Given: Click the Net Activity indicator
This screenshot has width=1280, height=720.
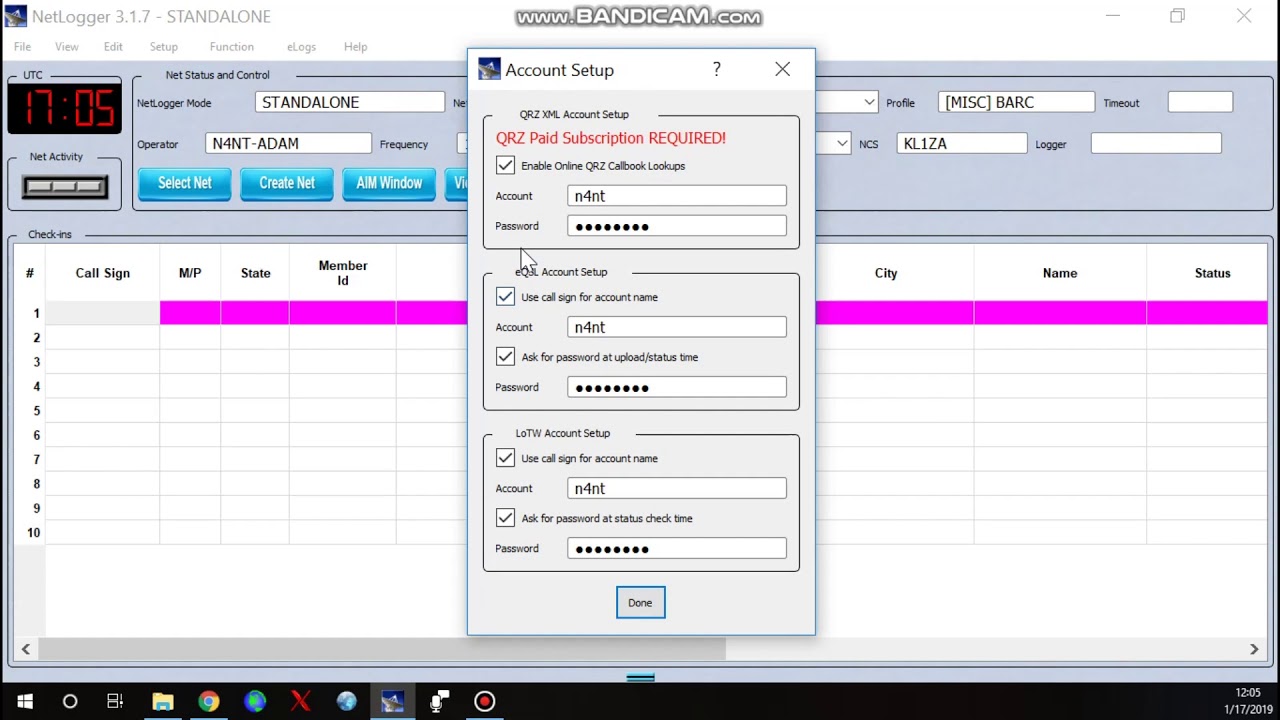Looking at the screenshot, I should click(x=65, y=186).
